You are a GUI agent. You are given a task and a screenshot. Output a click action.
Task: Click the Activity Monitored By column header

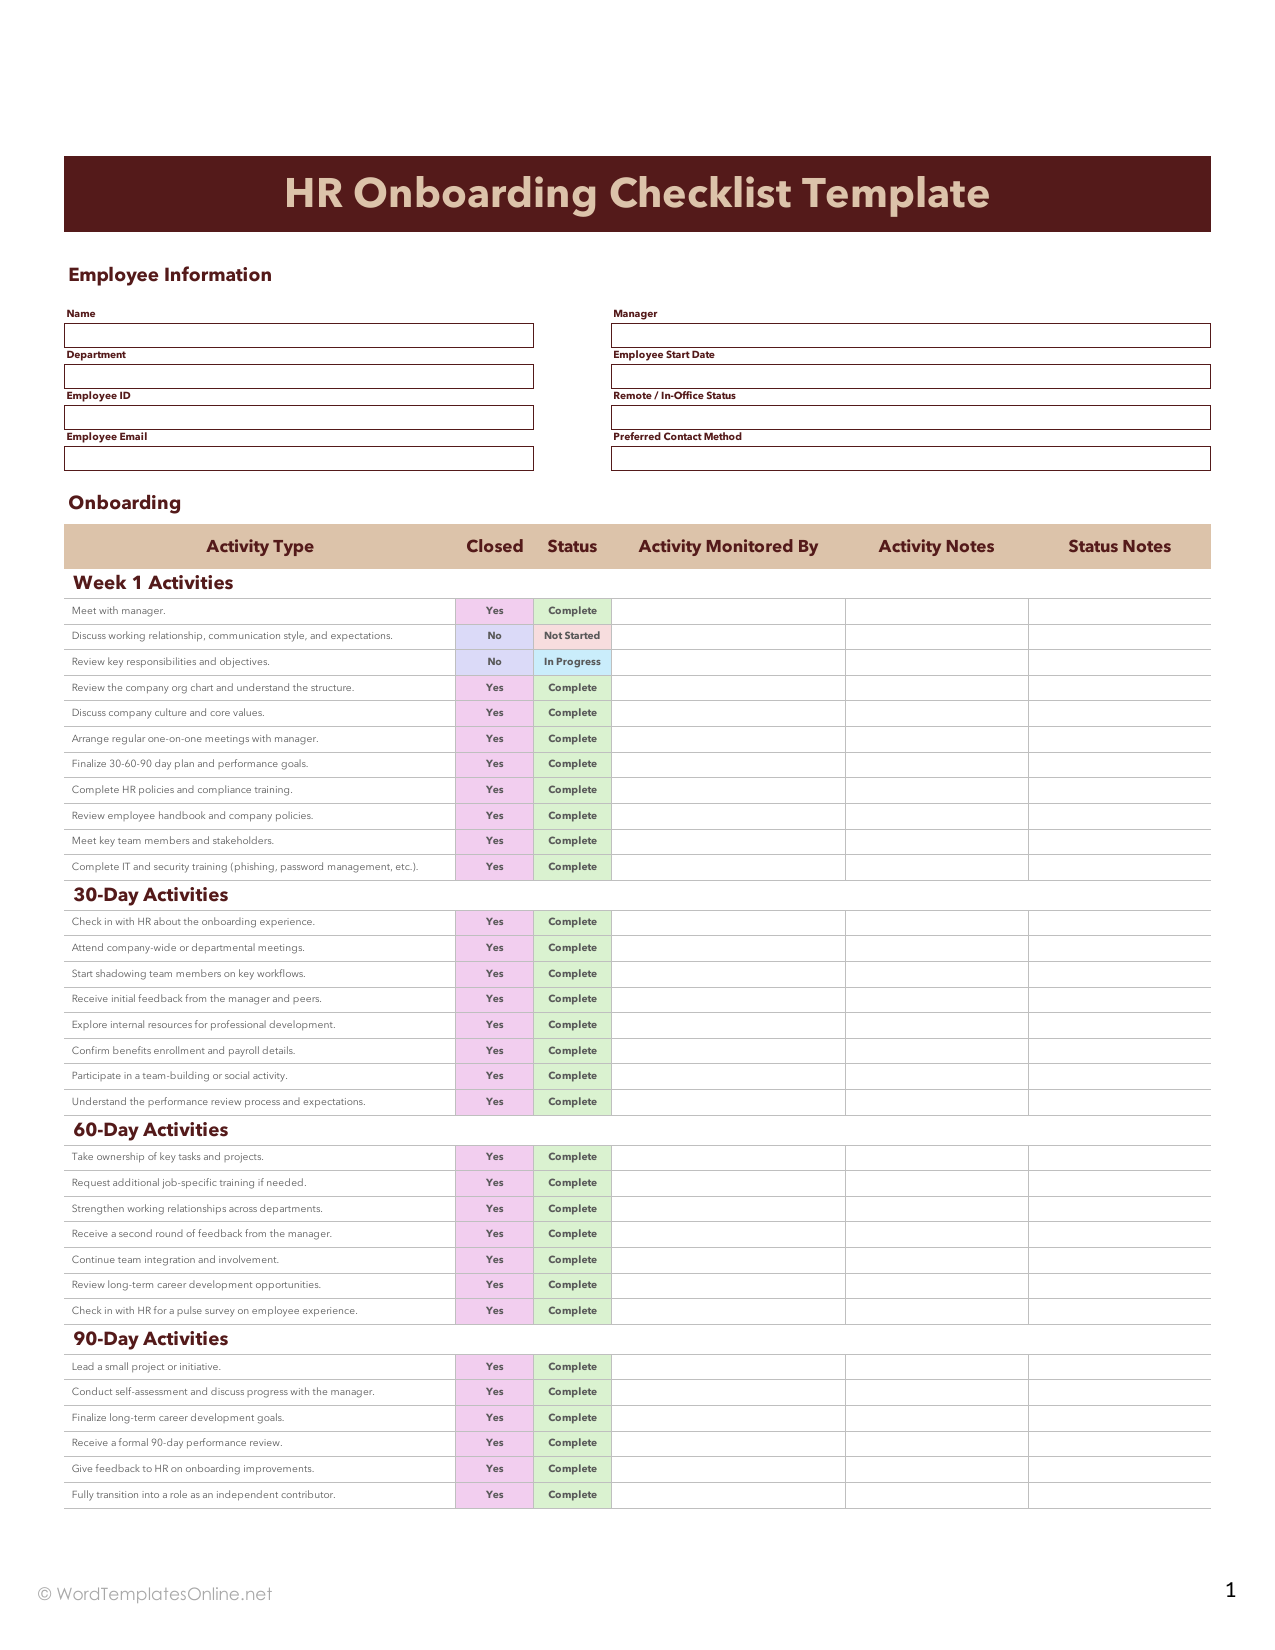[x=728, y=546]
